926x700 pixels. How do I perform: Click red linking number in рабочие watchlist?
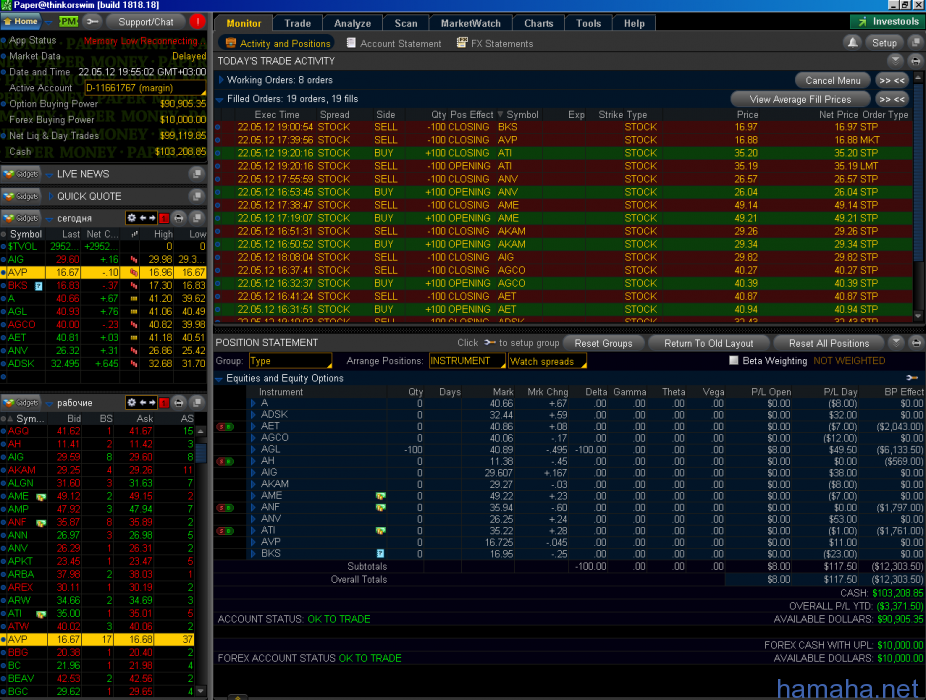pyautogui.click(x=164, y=402)
